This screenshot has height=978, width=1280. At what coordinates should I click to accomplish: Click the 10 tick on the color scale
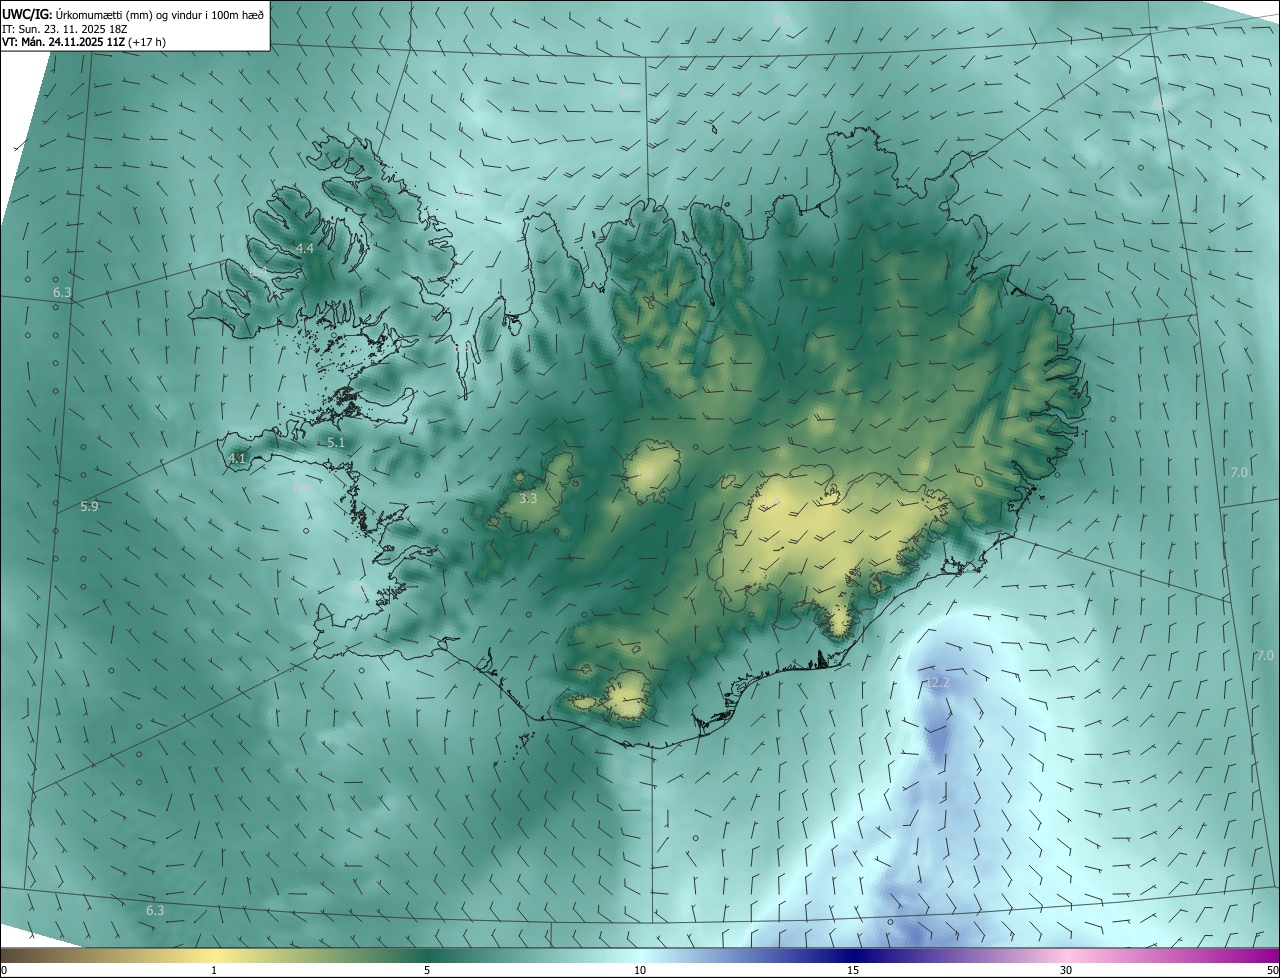coord(640,970)
